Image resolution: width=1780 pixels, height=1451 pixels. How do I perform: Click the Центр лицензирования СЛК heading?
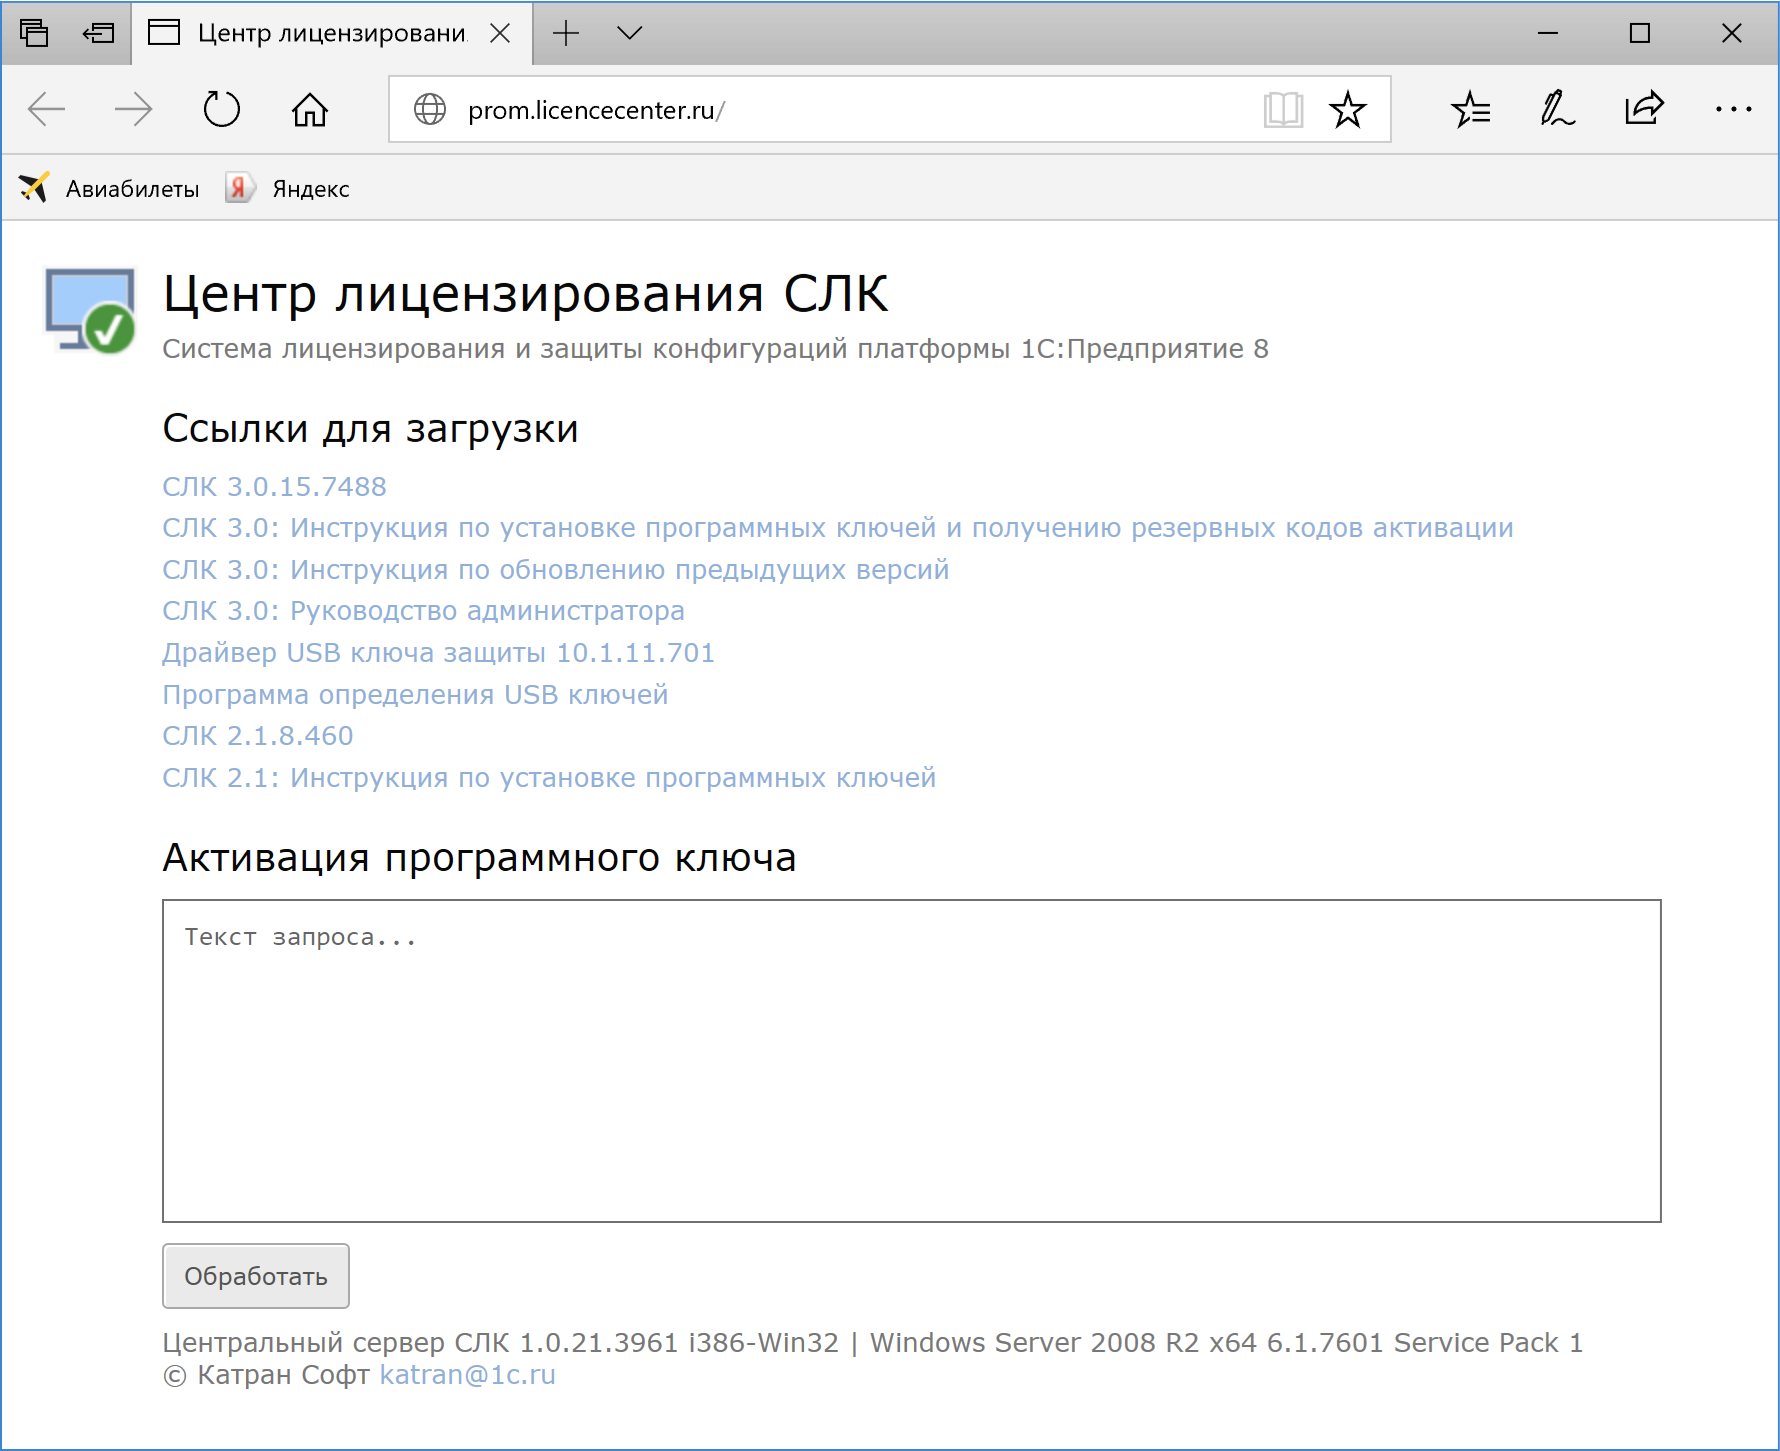pyautogui.click(x=525, y=294)
